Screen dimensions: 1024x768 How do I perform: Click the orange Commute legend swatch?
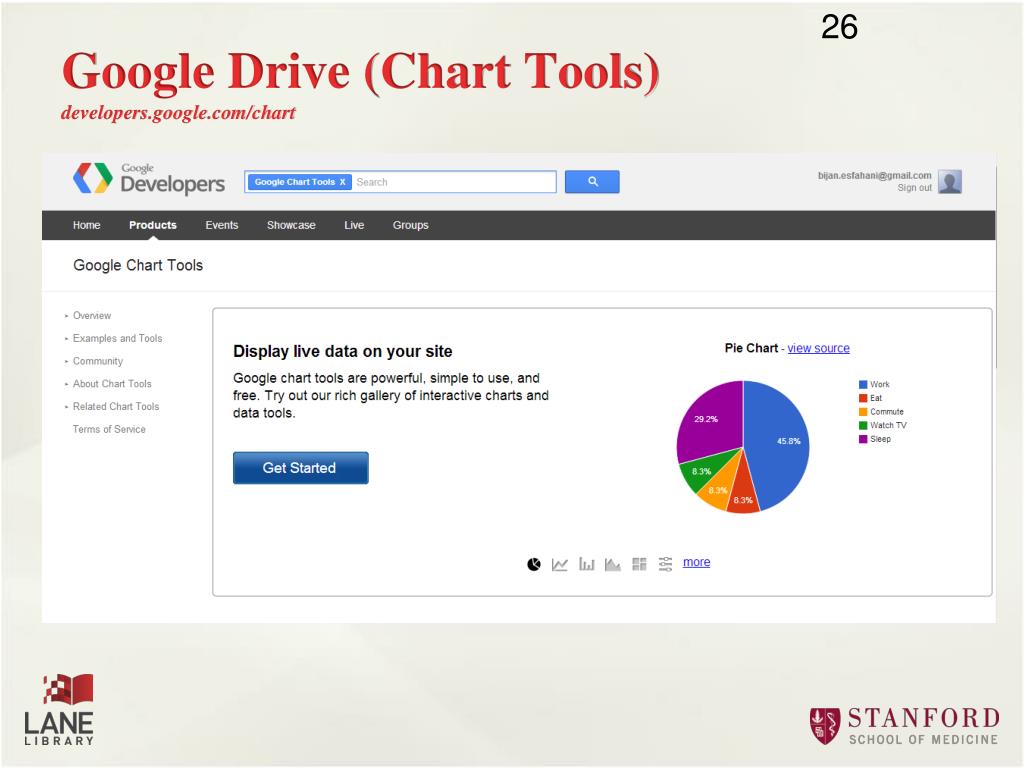click(x=863, y=412)
